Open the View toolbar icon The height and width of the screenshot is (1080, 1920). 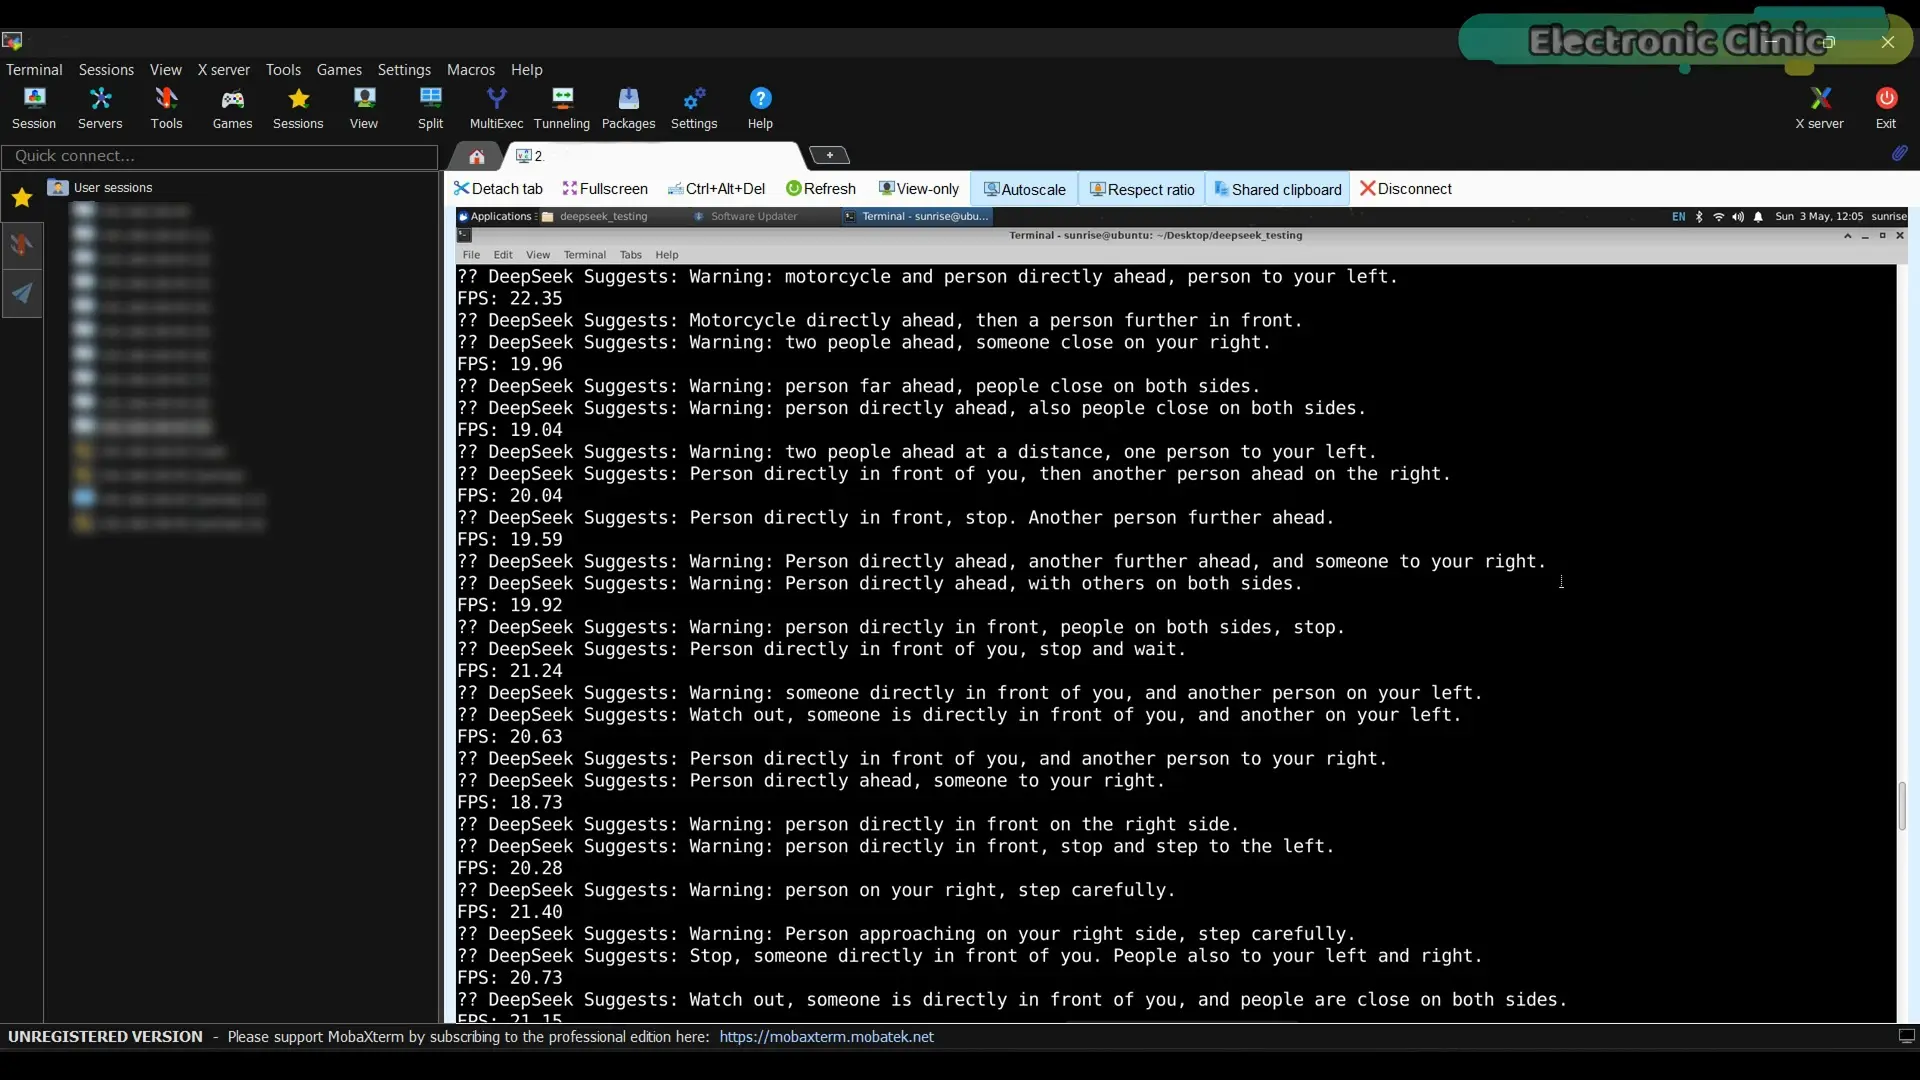click(364, 108)
